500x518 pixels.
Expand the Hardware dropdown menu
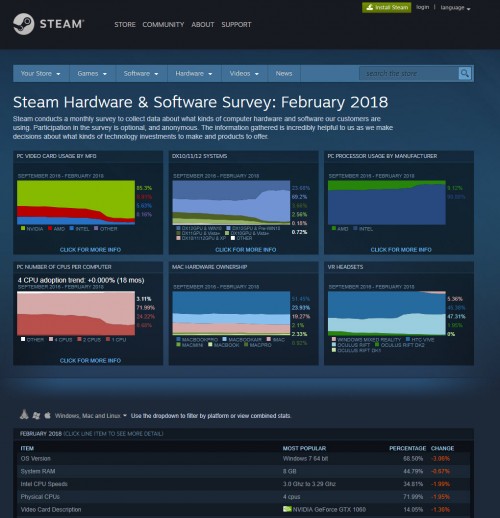point(194,74)
